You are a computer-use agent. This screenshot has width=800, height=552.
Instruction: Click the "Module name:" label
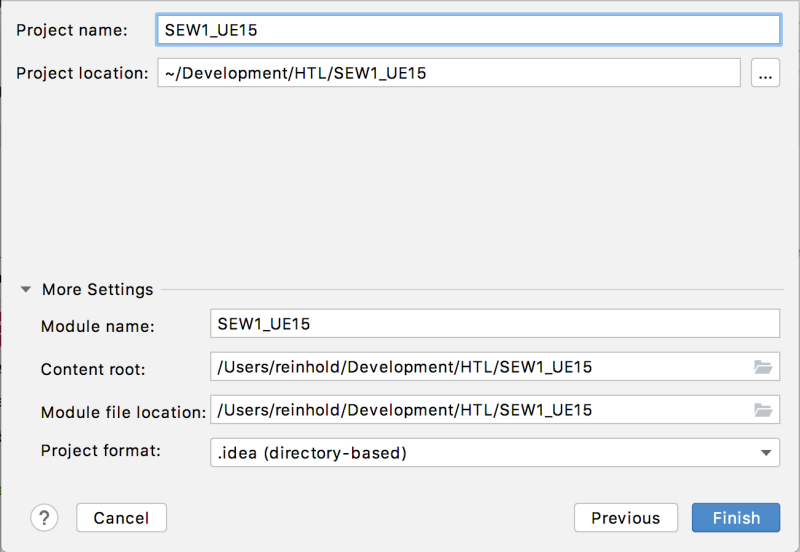97,326
